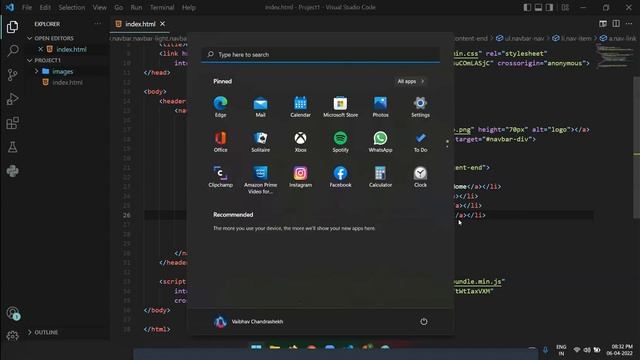
Task: Open Manage gear in VS Code
Action: click(x=13, y=336)
